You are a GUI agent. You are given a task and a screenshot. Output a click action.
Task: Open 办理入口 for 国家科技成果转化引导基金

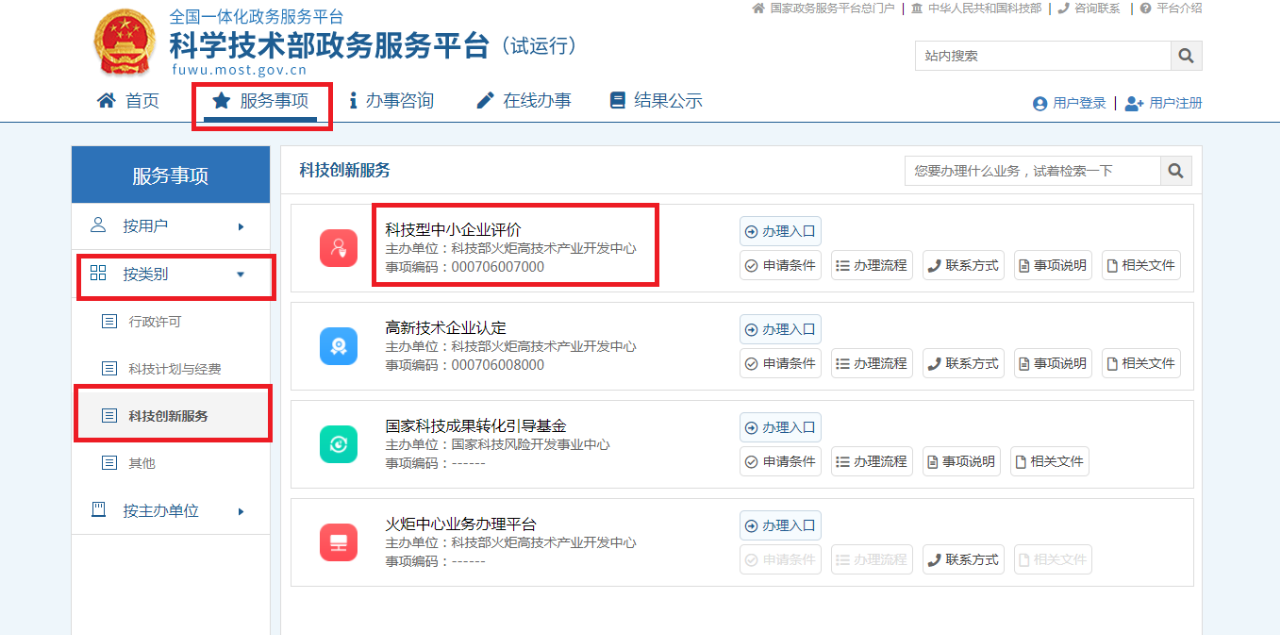tap(780, 427)
